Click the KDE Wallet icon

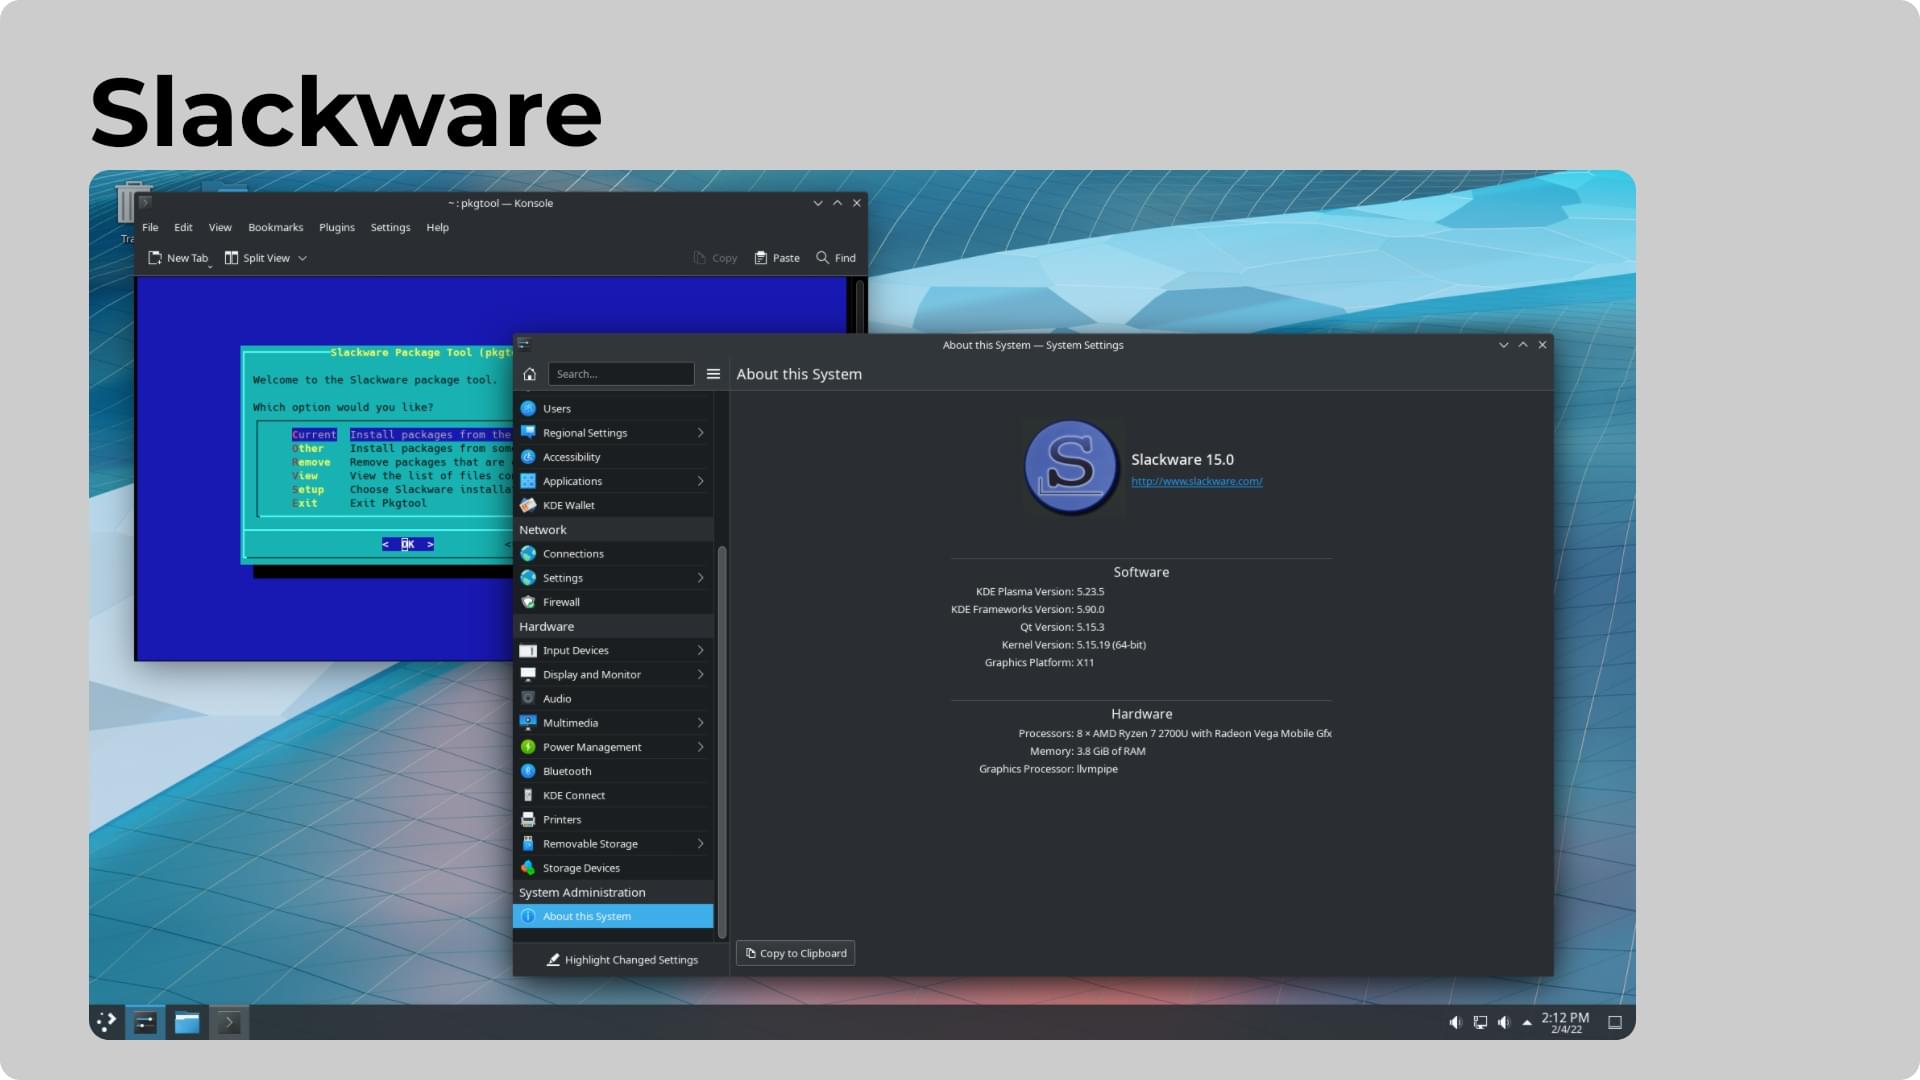(x=528, y=505)
